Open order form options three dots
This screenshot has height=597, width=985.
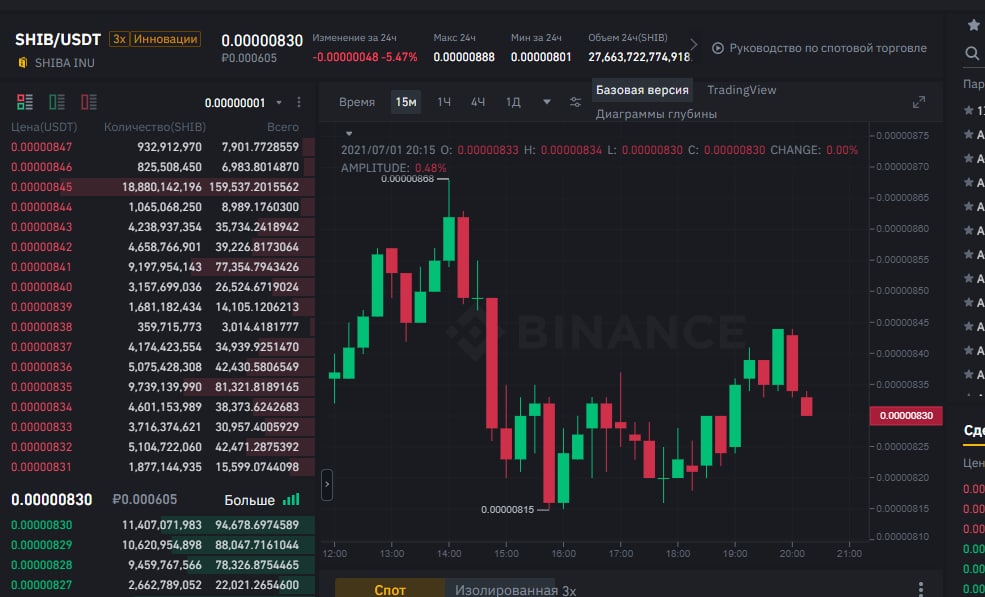tap(920, 589)
